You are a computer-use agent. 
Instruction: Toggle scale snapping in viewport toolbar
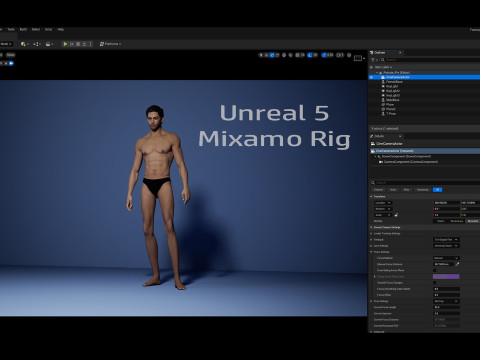[323, 55]
